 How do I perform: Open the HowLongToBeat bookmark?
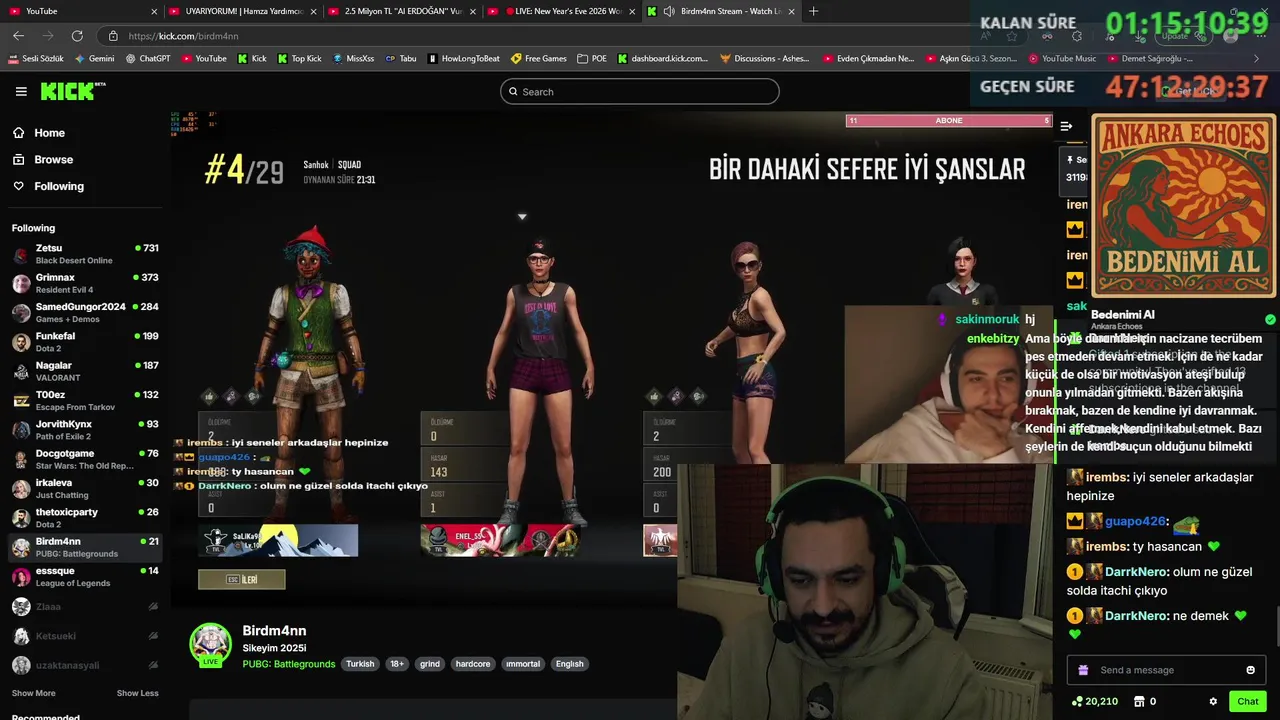click(x=463, y=58)
